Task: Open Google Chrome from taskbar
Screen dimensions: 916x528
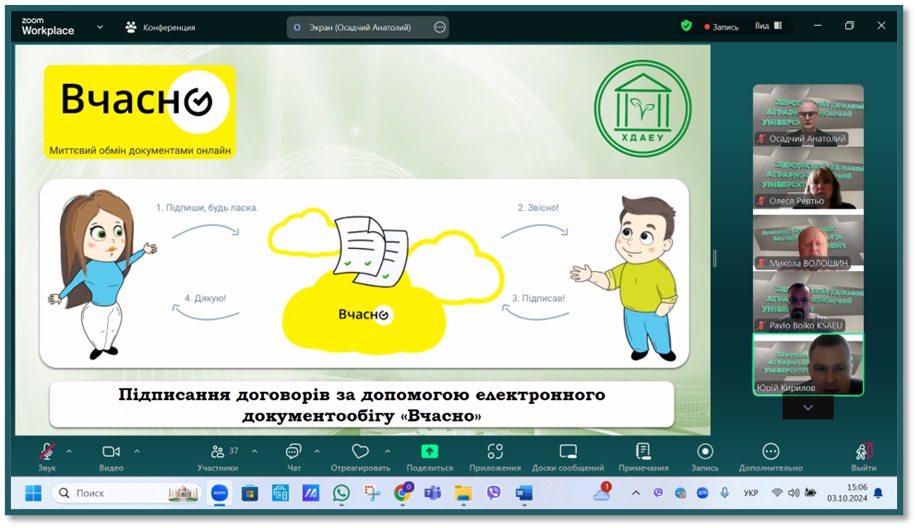Action: coord(403,494)
